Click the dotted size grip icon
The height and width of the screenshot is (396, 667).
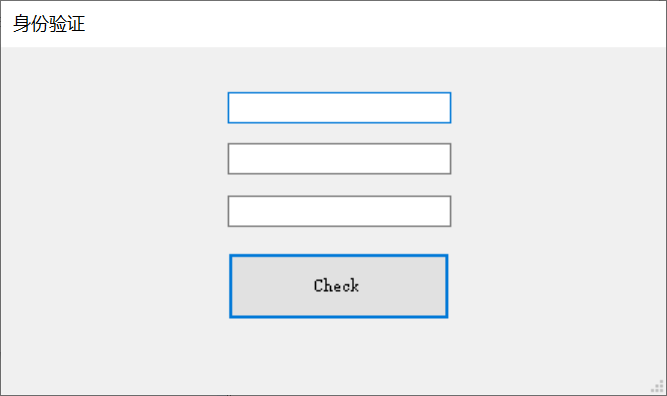coord(658,387)
